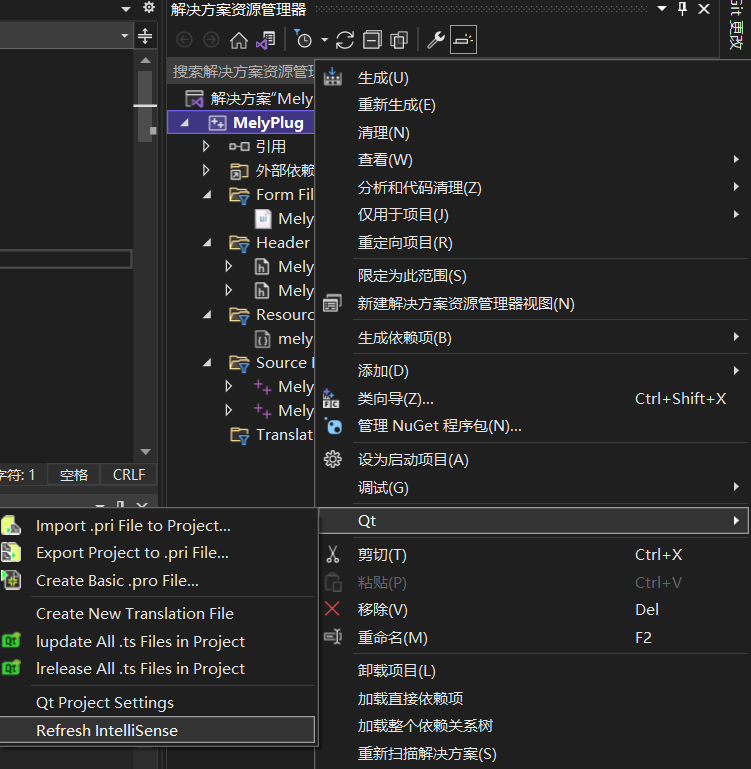Open the Solution Explorer window options dropdown
The height and width of the screenshot is (769, 751).
tap(662, 8)
